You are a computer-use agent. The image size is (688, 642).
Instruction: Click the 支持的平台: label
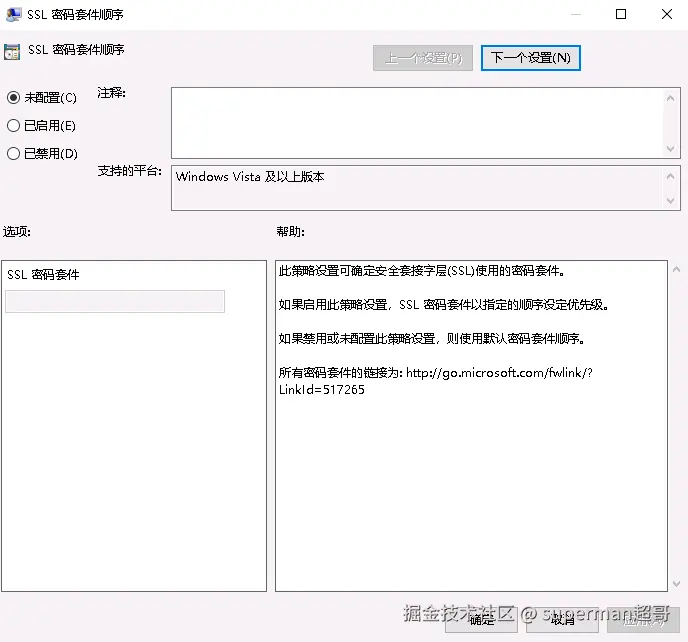point(129,171)
